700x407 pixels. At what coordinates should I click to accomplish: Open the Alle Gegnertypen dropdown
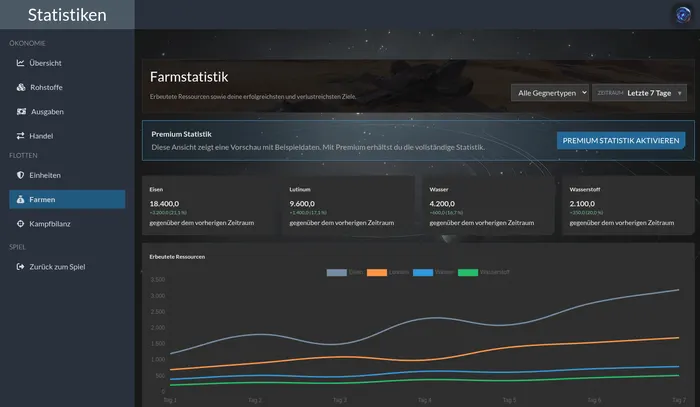(x=550, y=93)
